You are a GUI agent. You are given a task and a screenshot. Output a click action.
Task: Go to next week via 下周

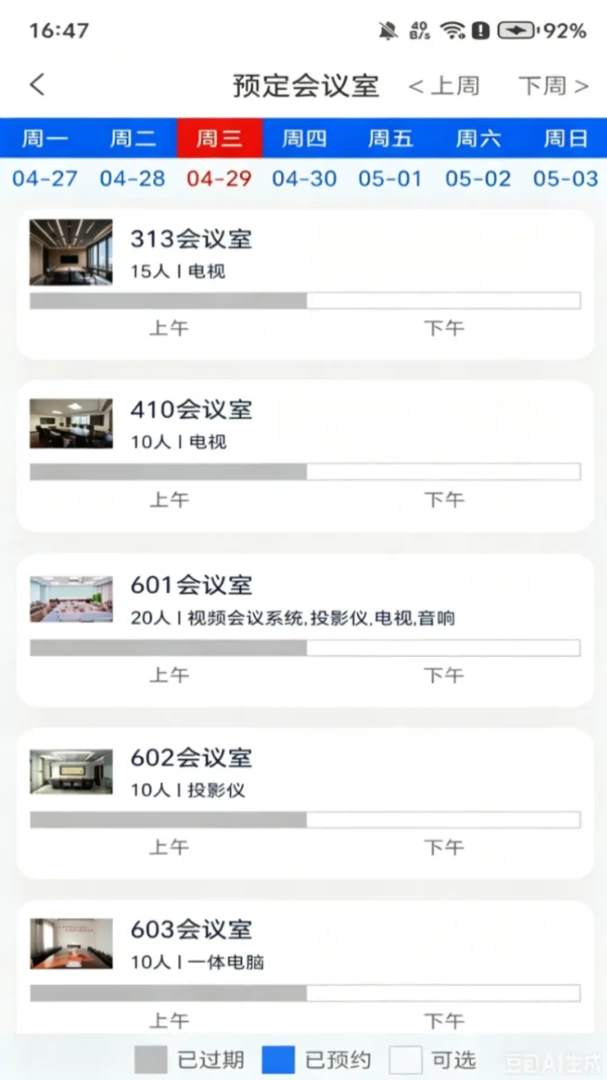pyautogui.click(x=554, y=86)
